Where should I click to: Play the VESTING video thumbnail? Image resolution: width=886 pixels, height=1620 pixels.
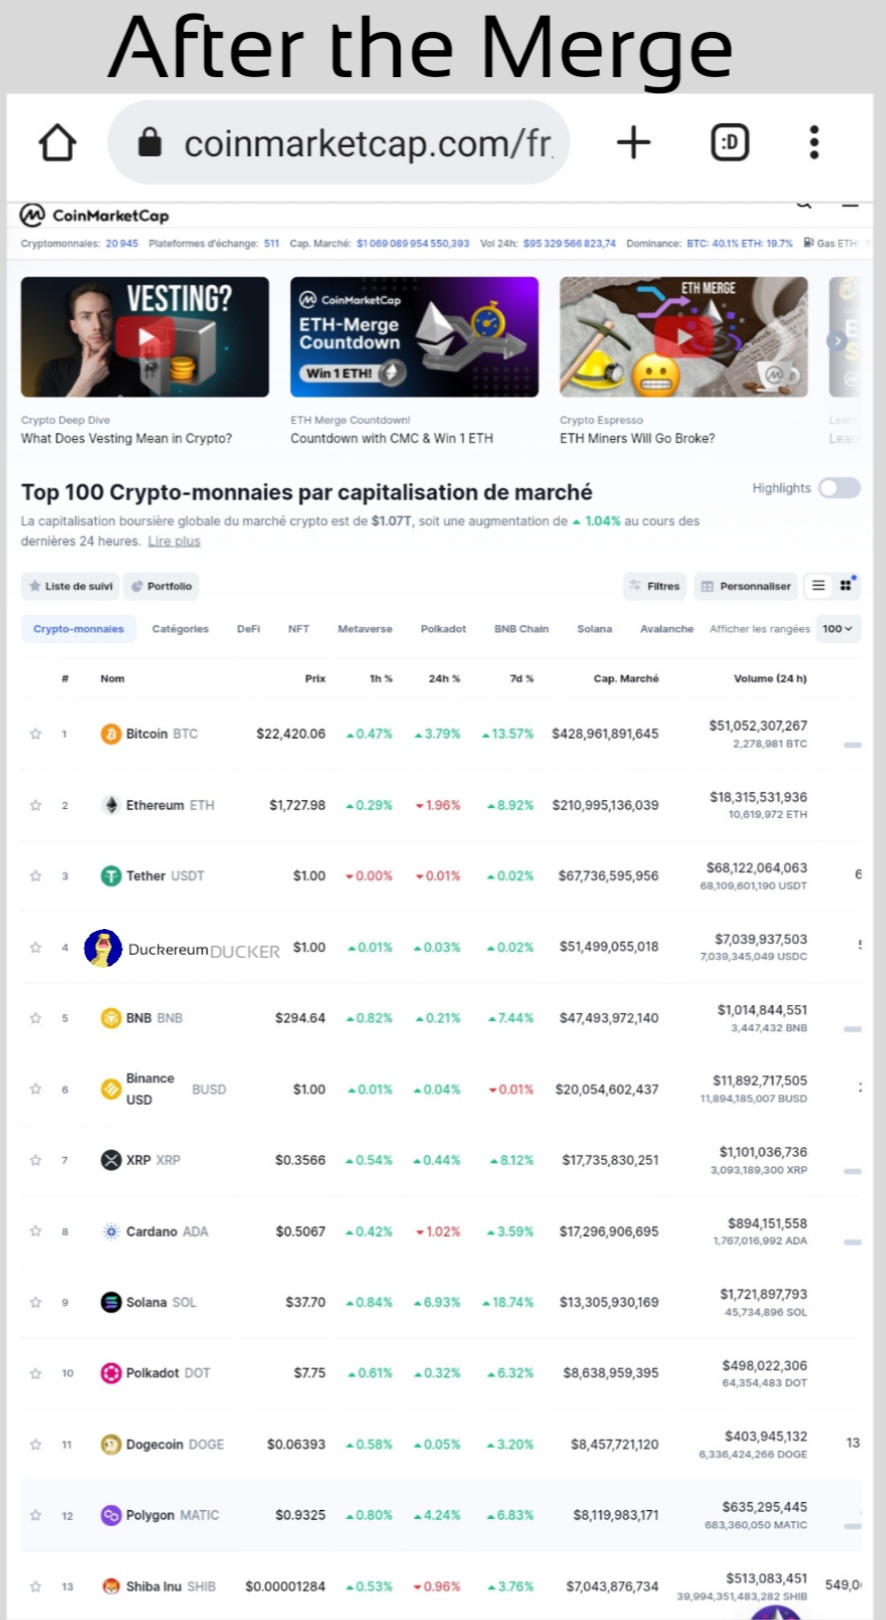pos(145,337)
